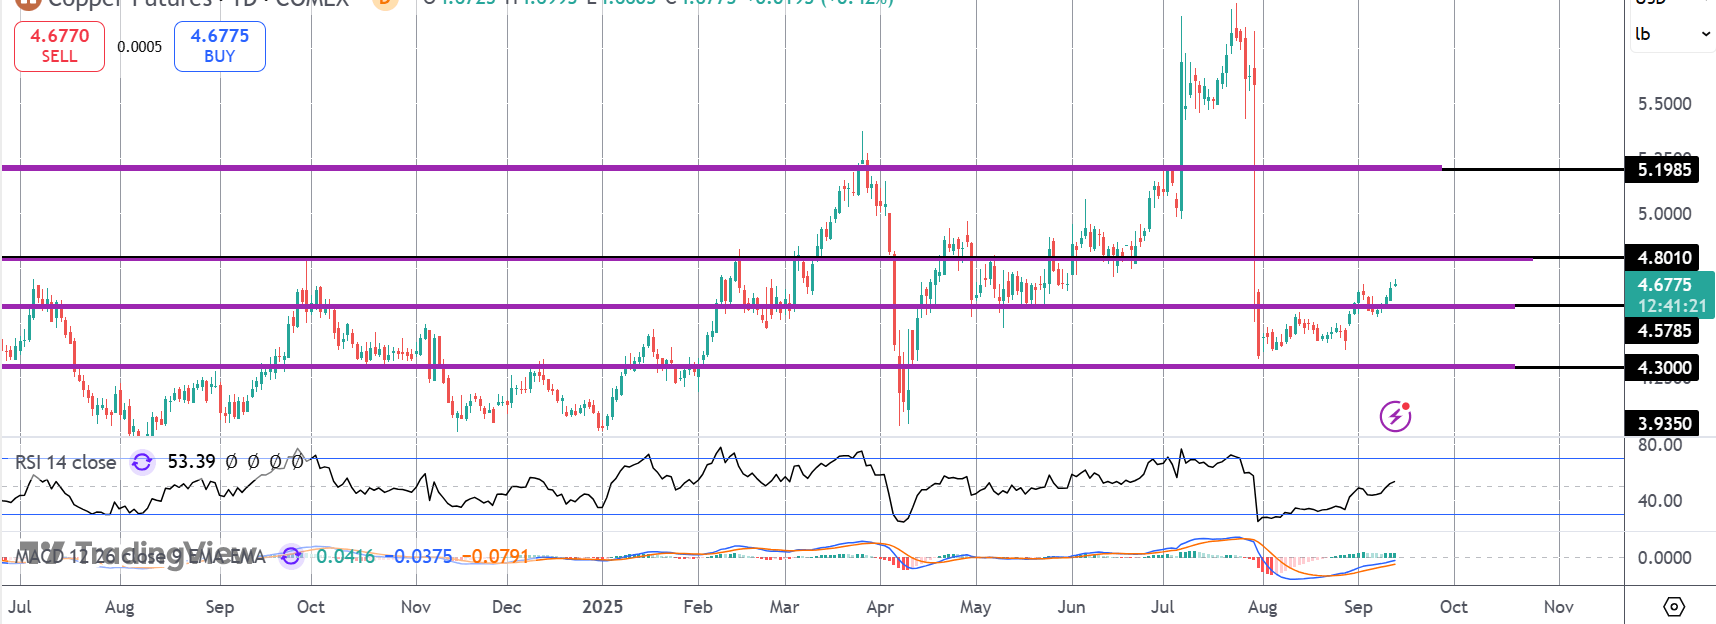Click the MACD histogram value 0.0416

[x=345, y=556]
